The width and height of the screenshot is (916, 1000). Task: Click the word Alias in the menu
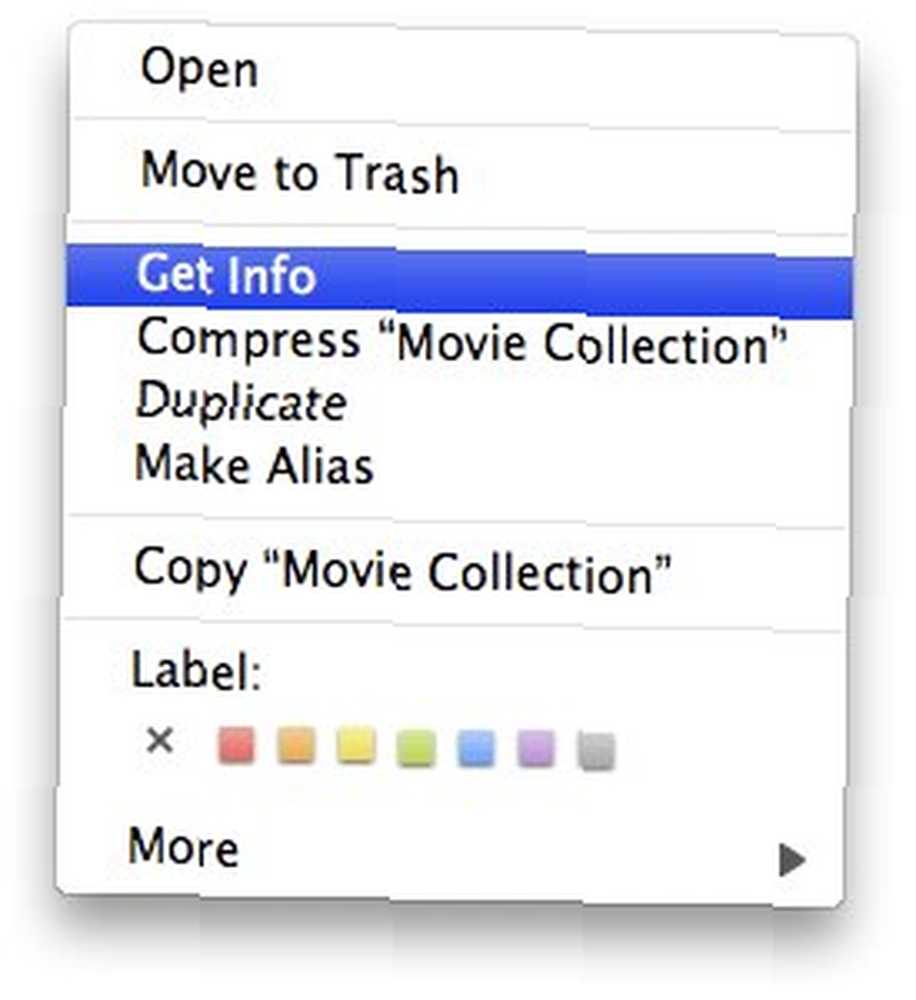tap(320, 466)
